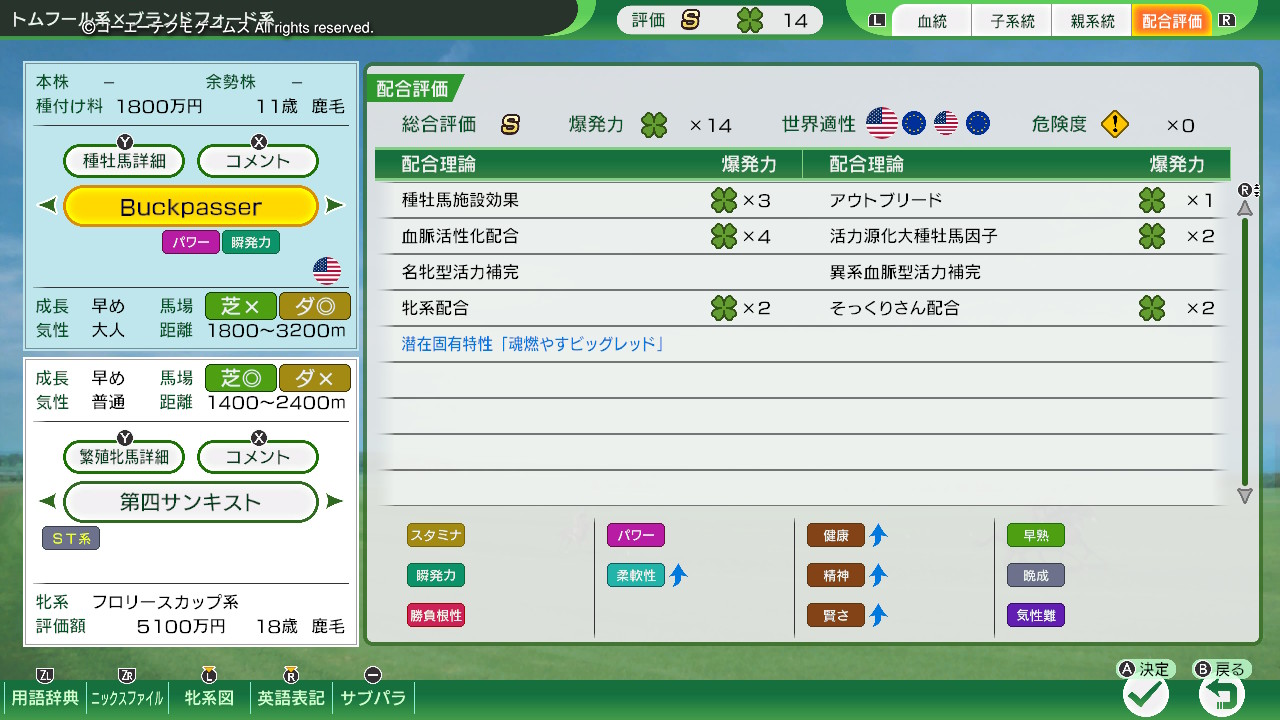Click the blue arrow next to 柔軟性

point(678,575)
